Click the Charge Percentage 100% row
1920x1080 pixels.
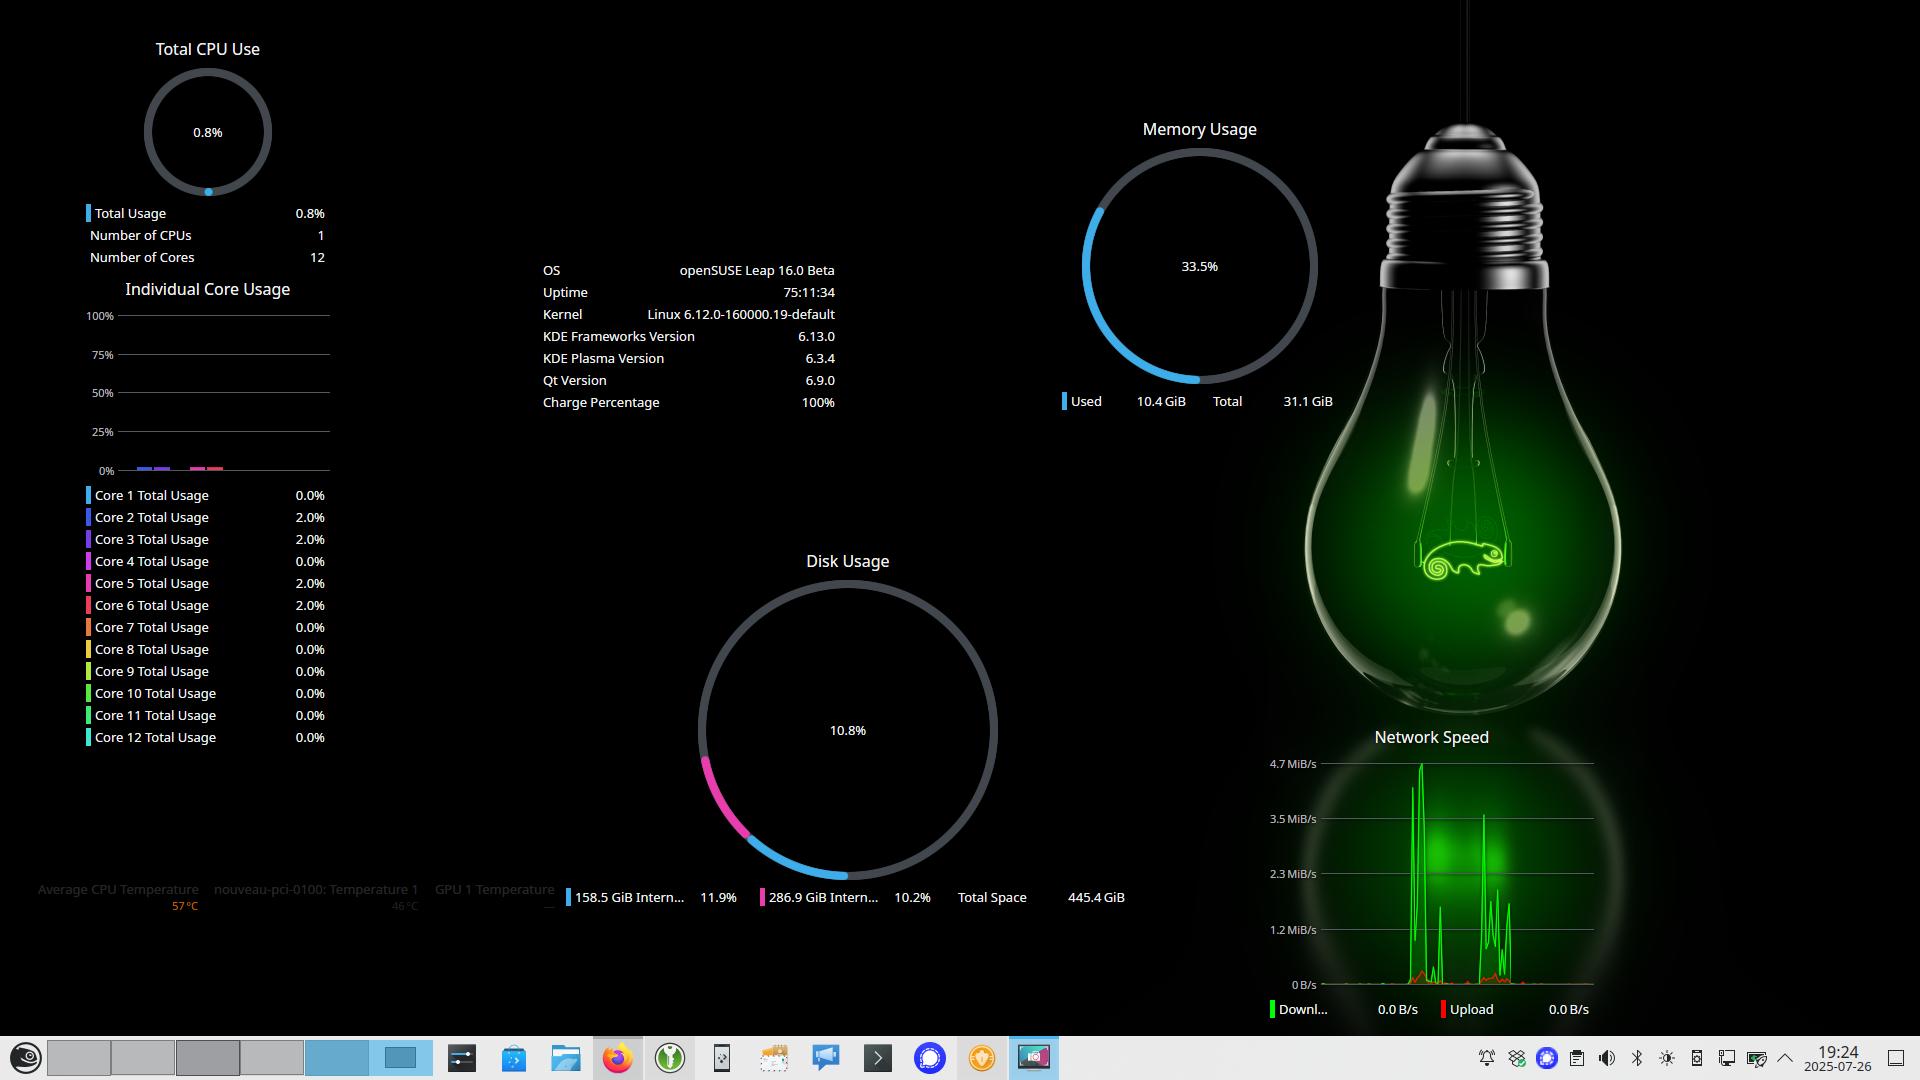688,402
